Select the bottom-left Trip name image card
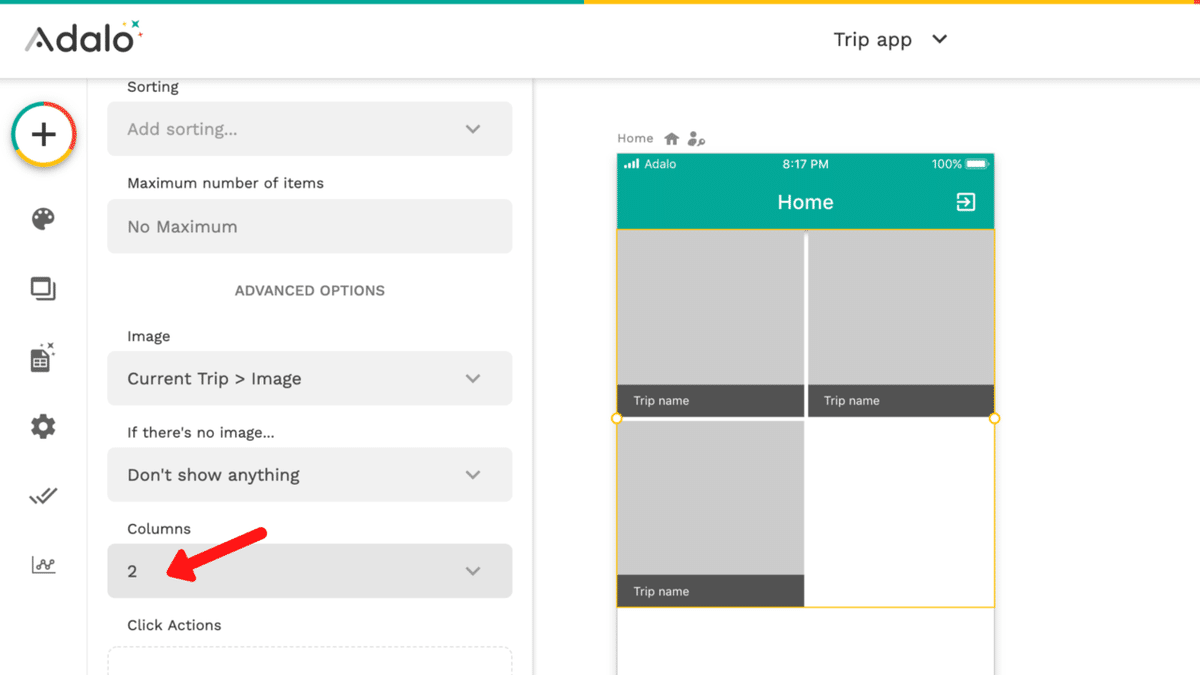This screenshot has width=1200, height=675. coord(711,514)
